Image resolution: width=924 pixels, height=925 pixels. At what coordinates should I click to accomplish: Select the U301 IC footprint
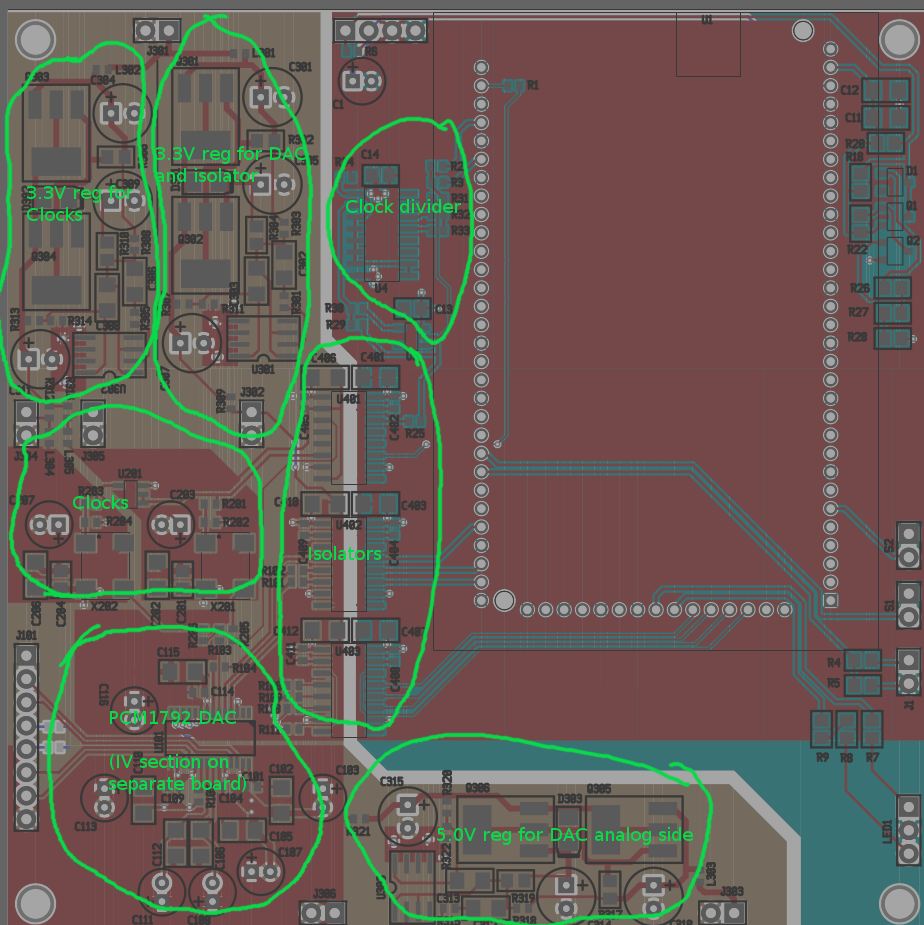pyautogui.click(x=263, y=339)
